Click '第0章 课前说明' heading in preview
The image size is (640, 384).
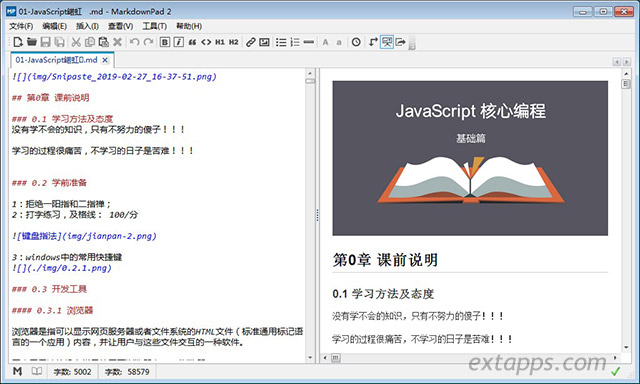coord(385,260)
